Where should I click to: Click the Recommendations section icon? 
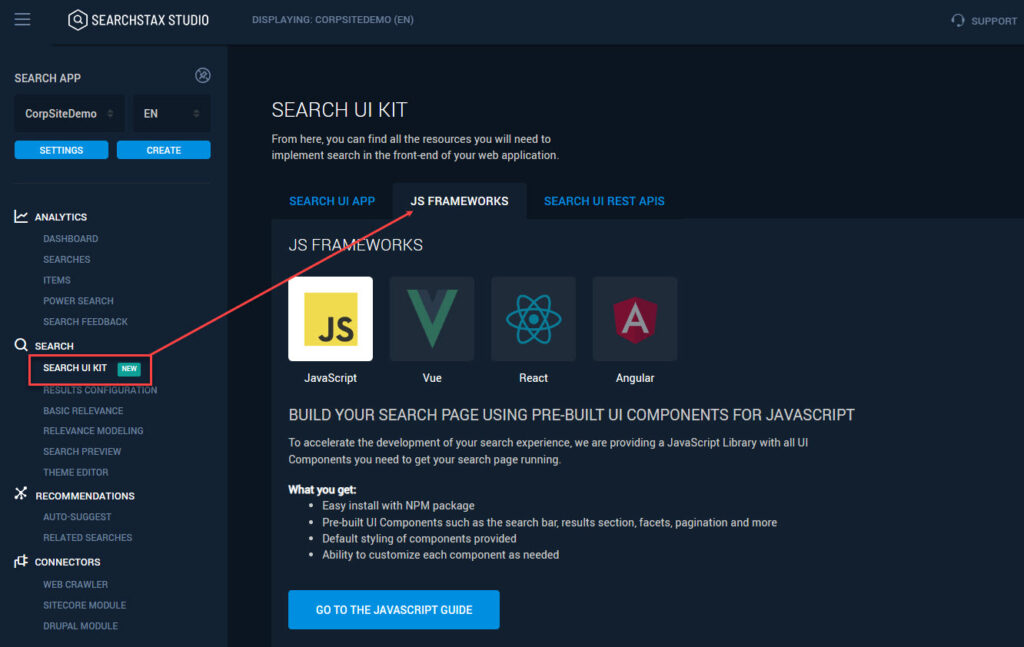point(21,494)
